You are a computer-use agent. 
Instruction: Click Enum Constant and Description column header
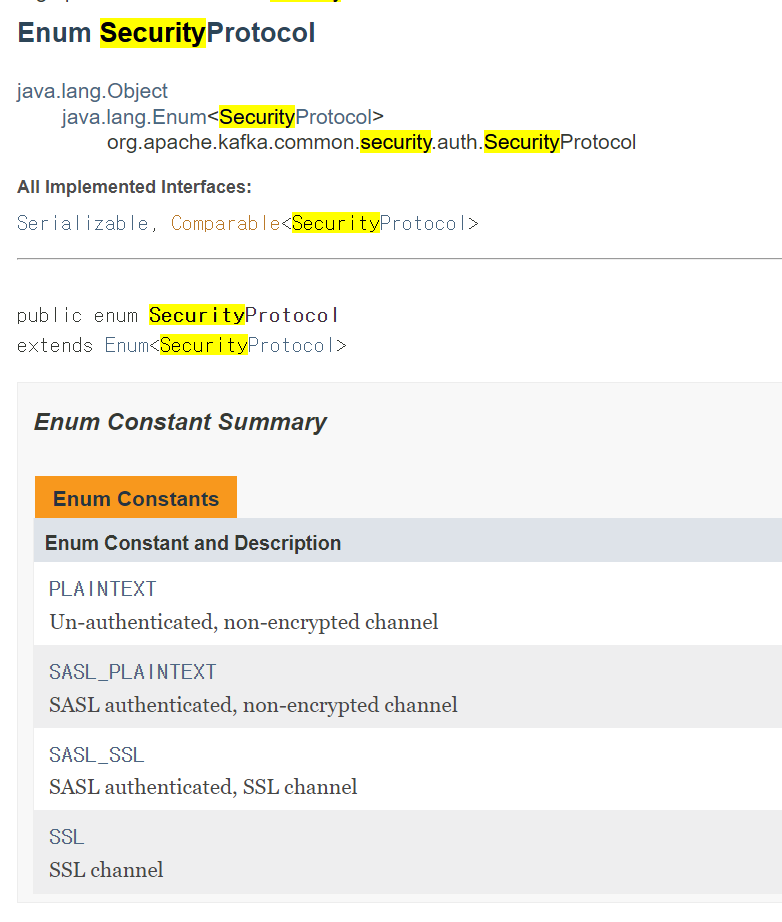pyautogui.click(x=193, y=543)
